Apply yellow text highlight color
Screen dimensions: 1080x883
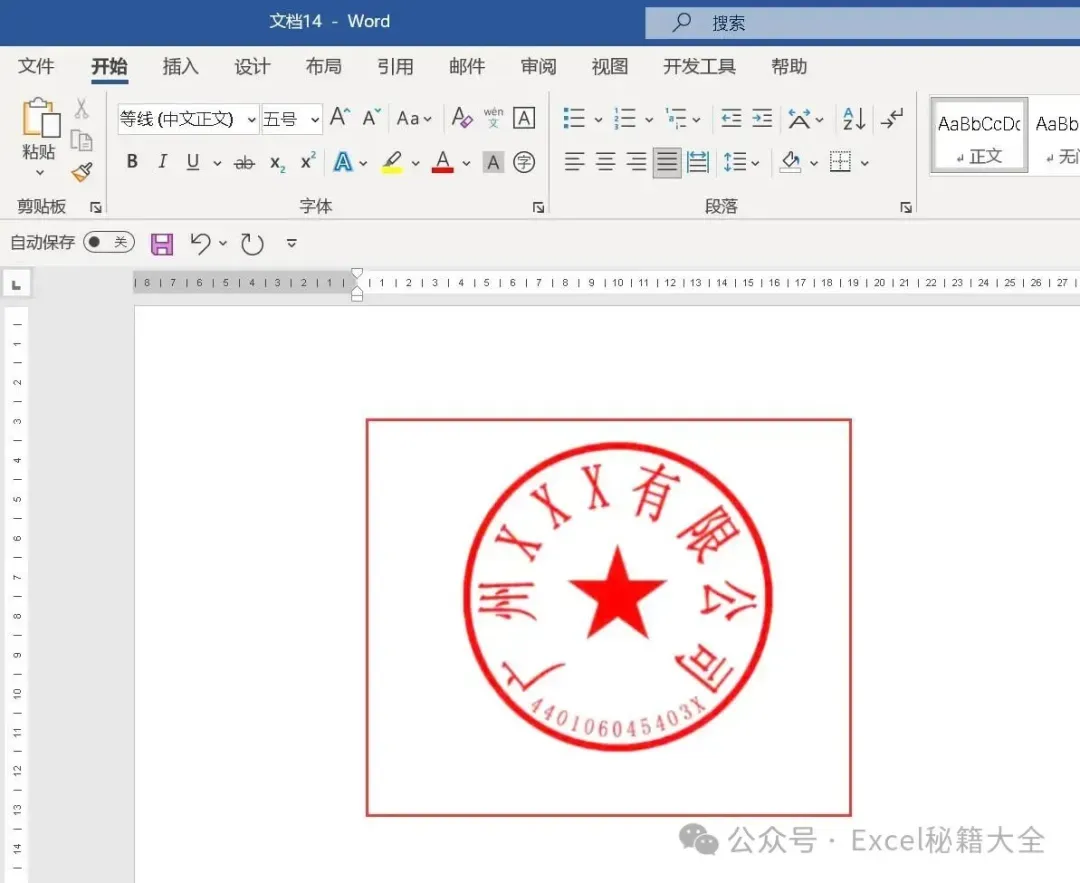click(x=392, y=163)
